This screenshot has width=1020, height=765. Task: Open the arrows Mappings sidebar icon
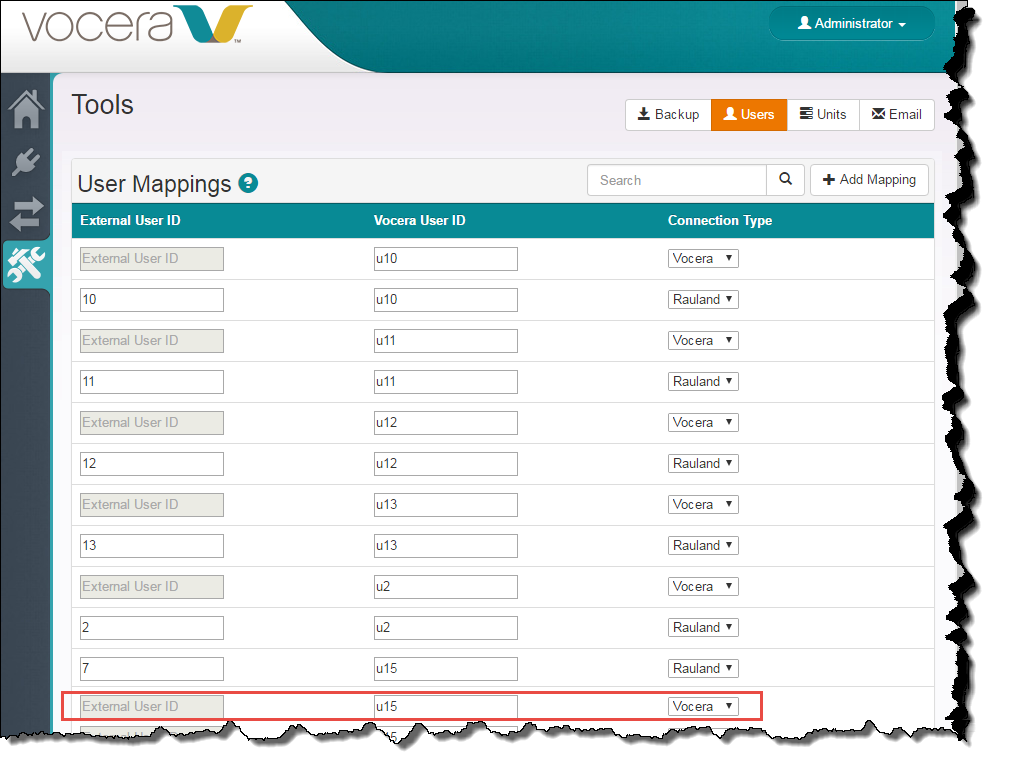pyautogui.click(x=26, y=213)
